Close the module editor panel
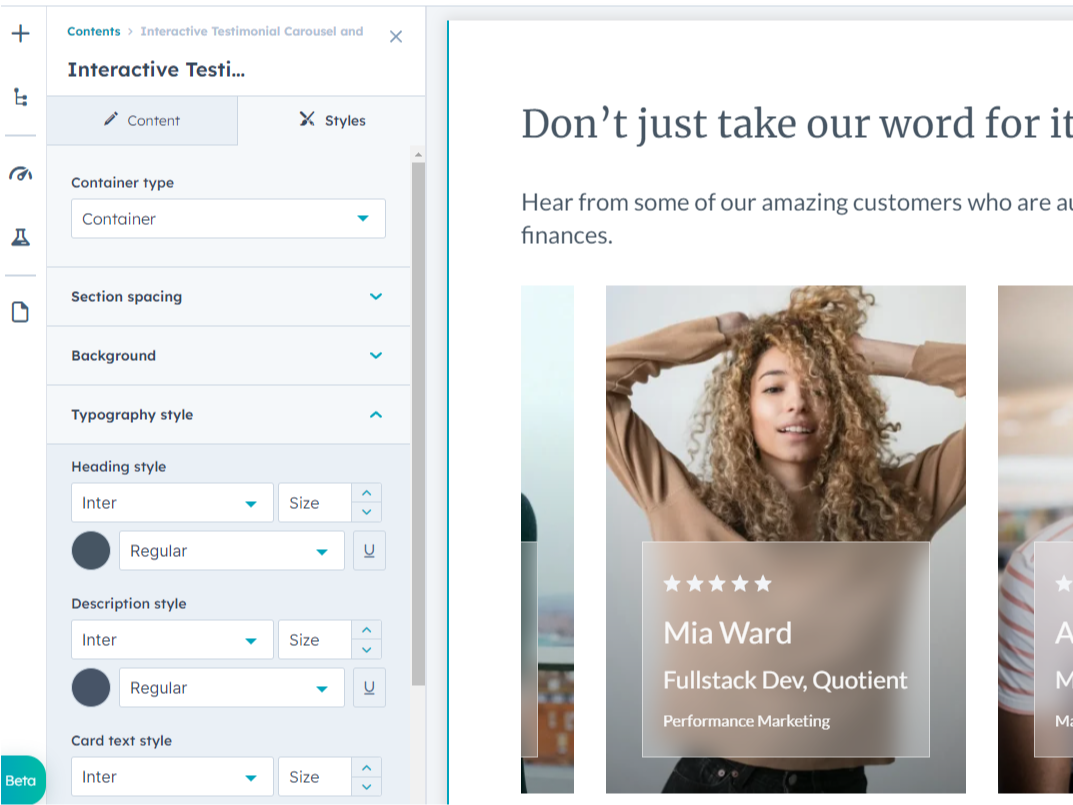This screenshot has width=1073, height=805. click(x=395, y=37)
